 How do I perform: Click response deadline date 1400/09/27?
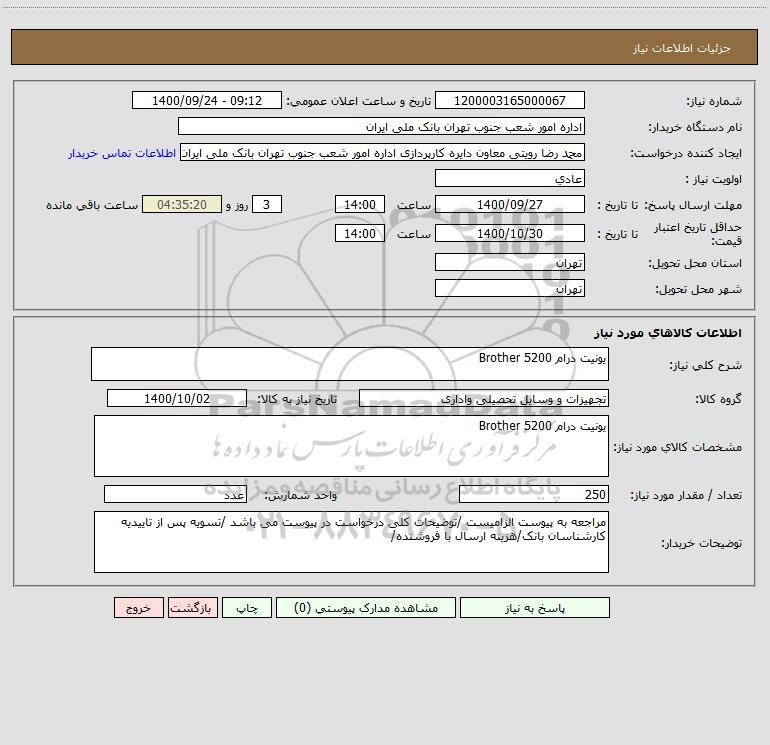(x=510, y=204)
